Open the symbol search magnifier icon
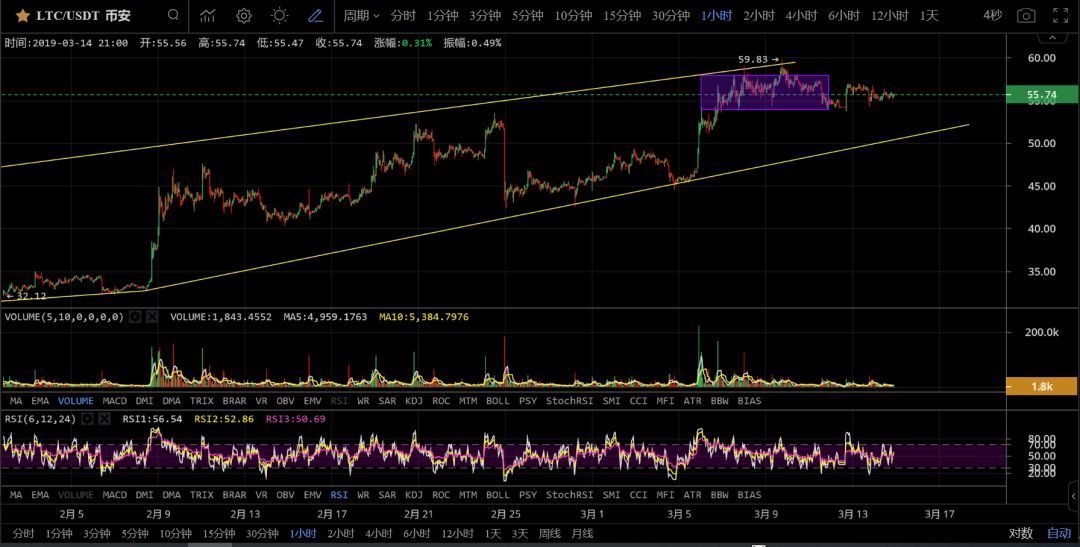1080x547 pixels. click(x=174, y=15)
